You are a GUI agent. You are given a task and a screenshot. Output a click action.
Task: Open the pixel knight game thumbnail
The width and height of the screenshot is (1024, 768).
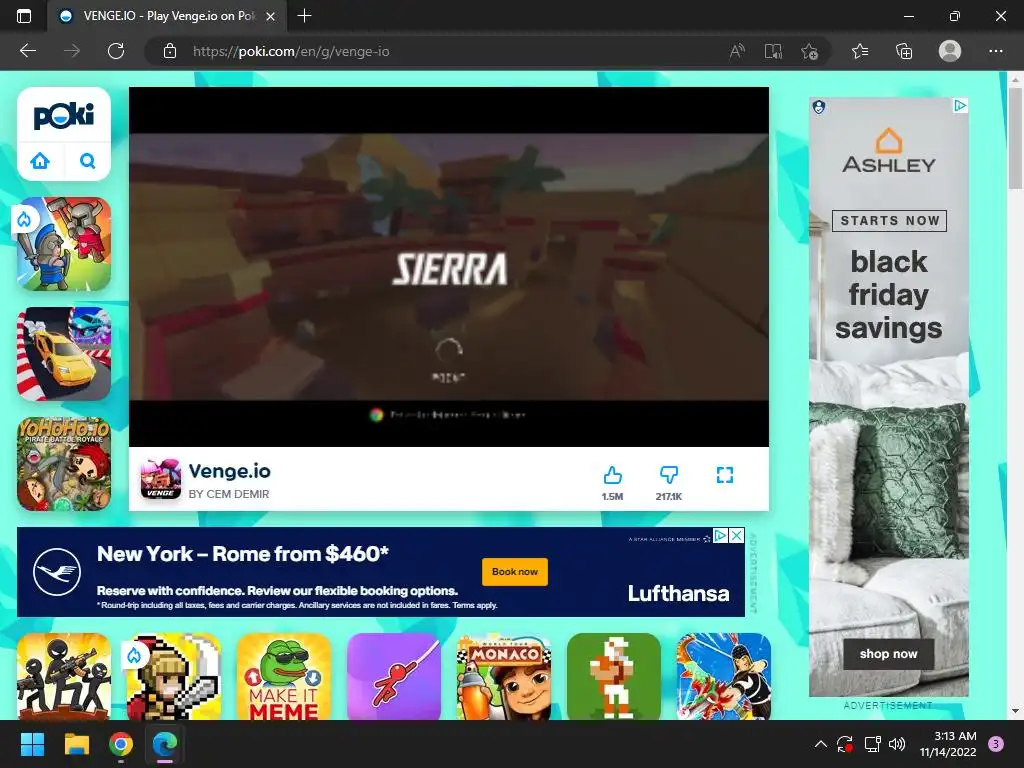174,677
